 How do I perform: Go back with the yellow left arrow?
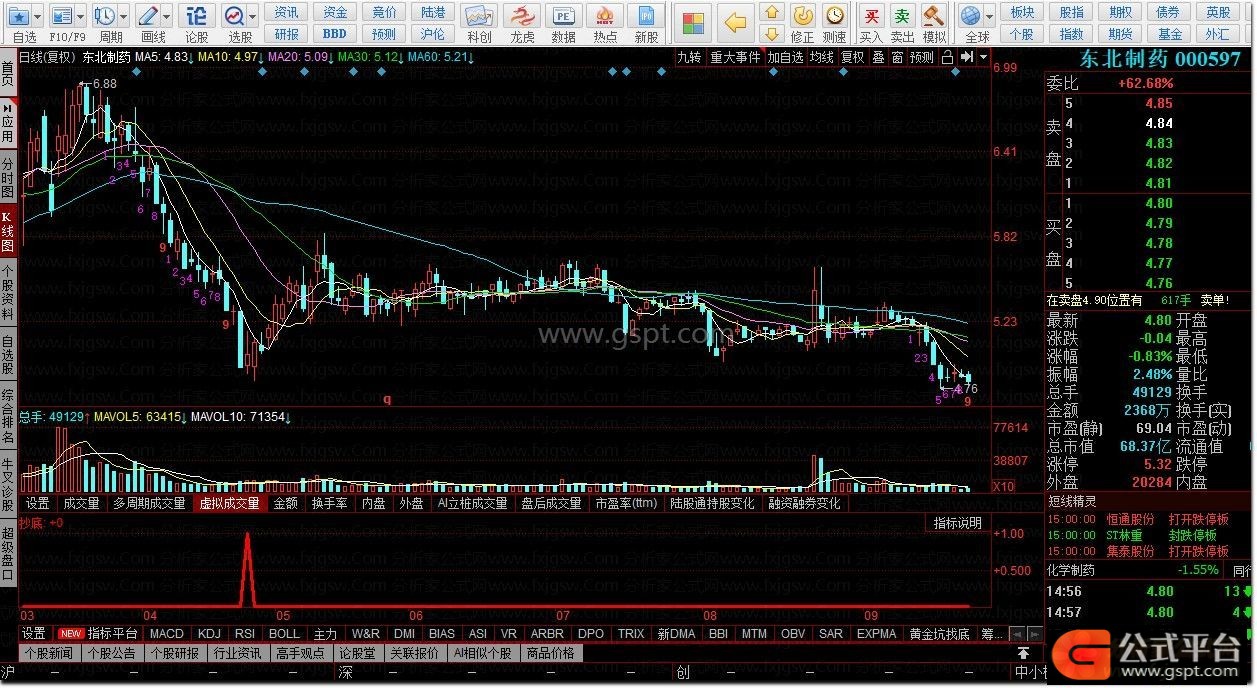736,23
